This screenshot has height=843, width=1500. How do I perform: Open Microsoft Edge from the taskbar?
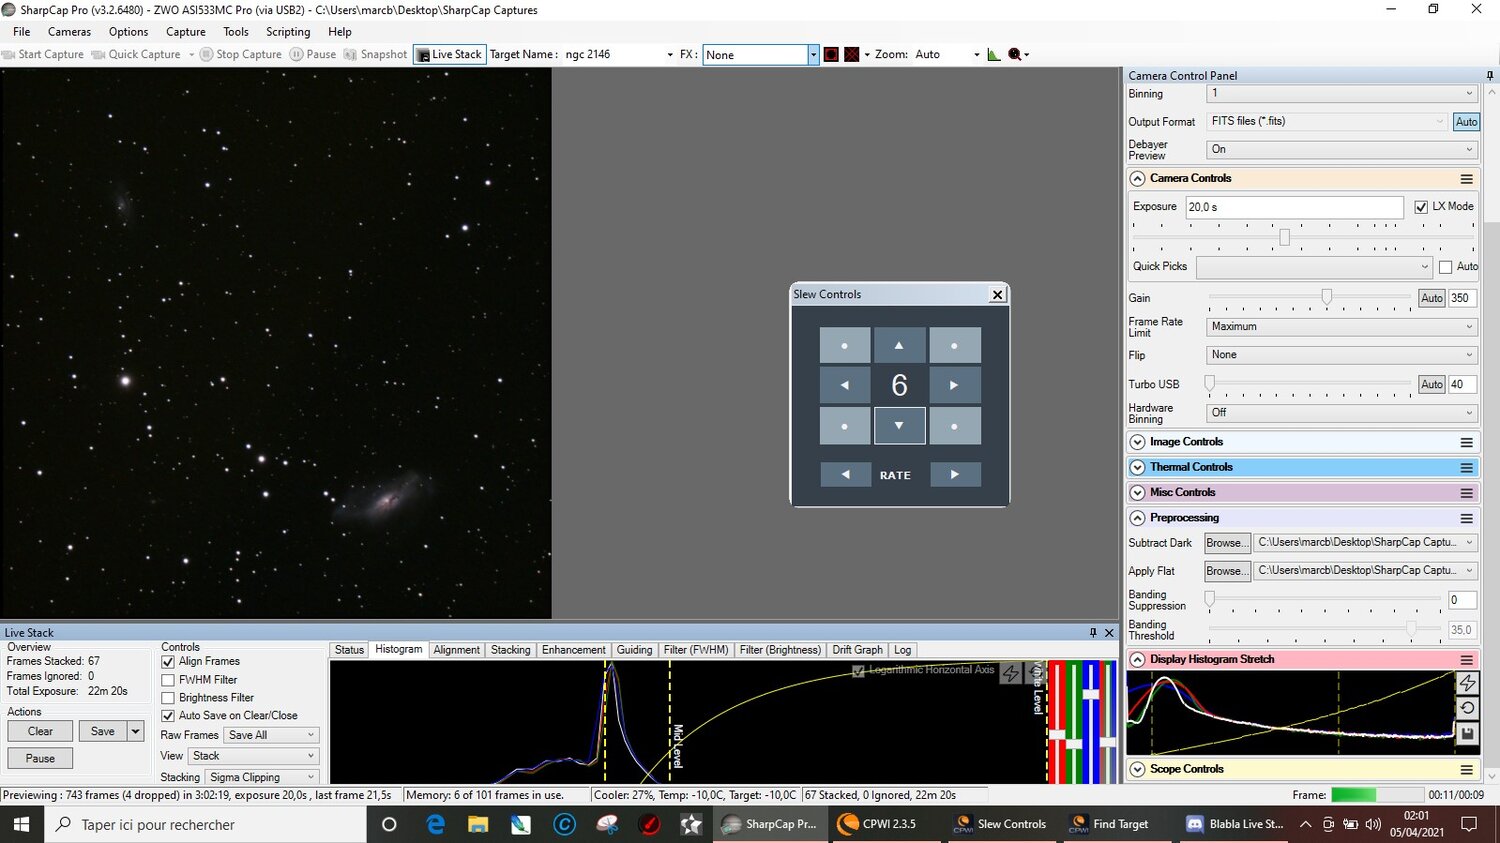point(436,824)
